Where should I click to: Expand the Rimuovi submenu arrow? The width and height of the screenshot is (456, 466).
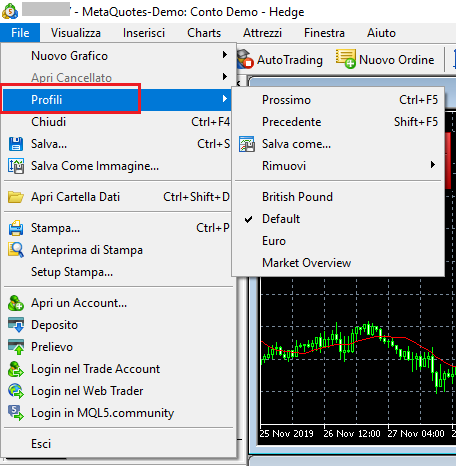pyautogui.click(x=433, y=165)
